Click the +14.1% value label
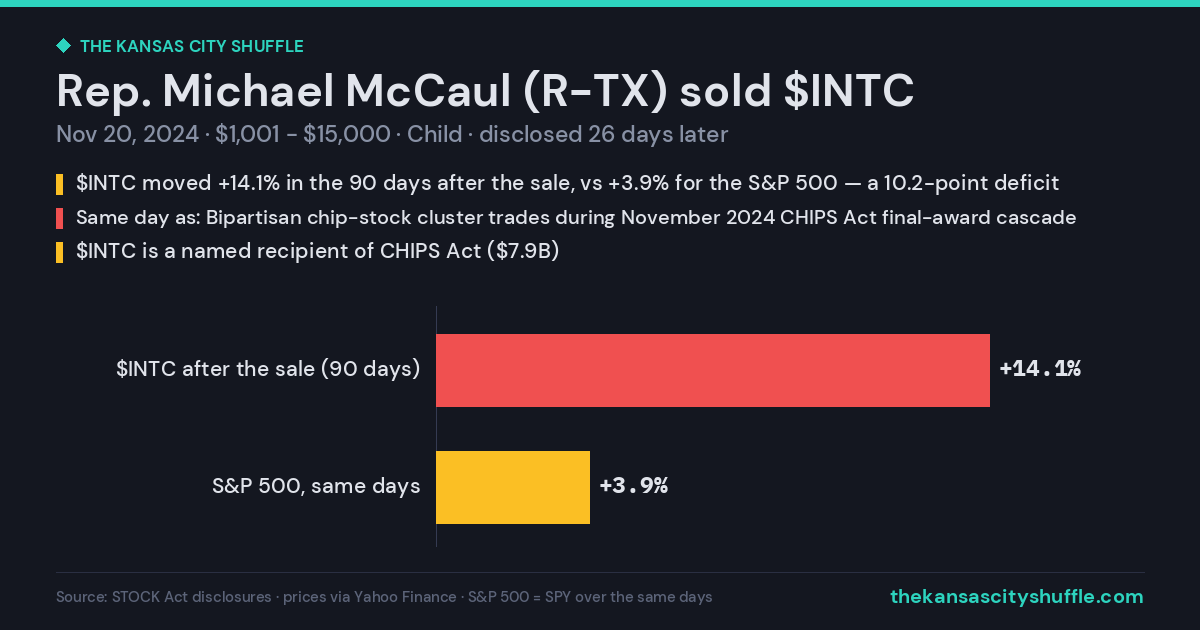This screenshot has width=1200, height=630. tap(1040, 369)
